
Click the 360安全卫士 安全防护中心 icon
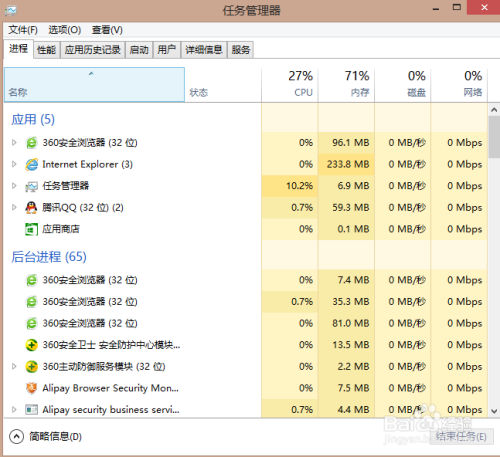point(32,345)
